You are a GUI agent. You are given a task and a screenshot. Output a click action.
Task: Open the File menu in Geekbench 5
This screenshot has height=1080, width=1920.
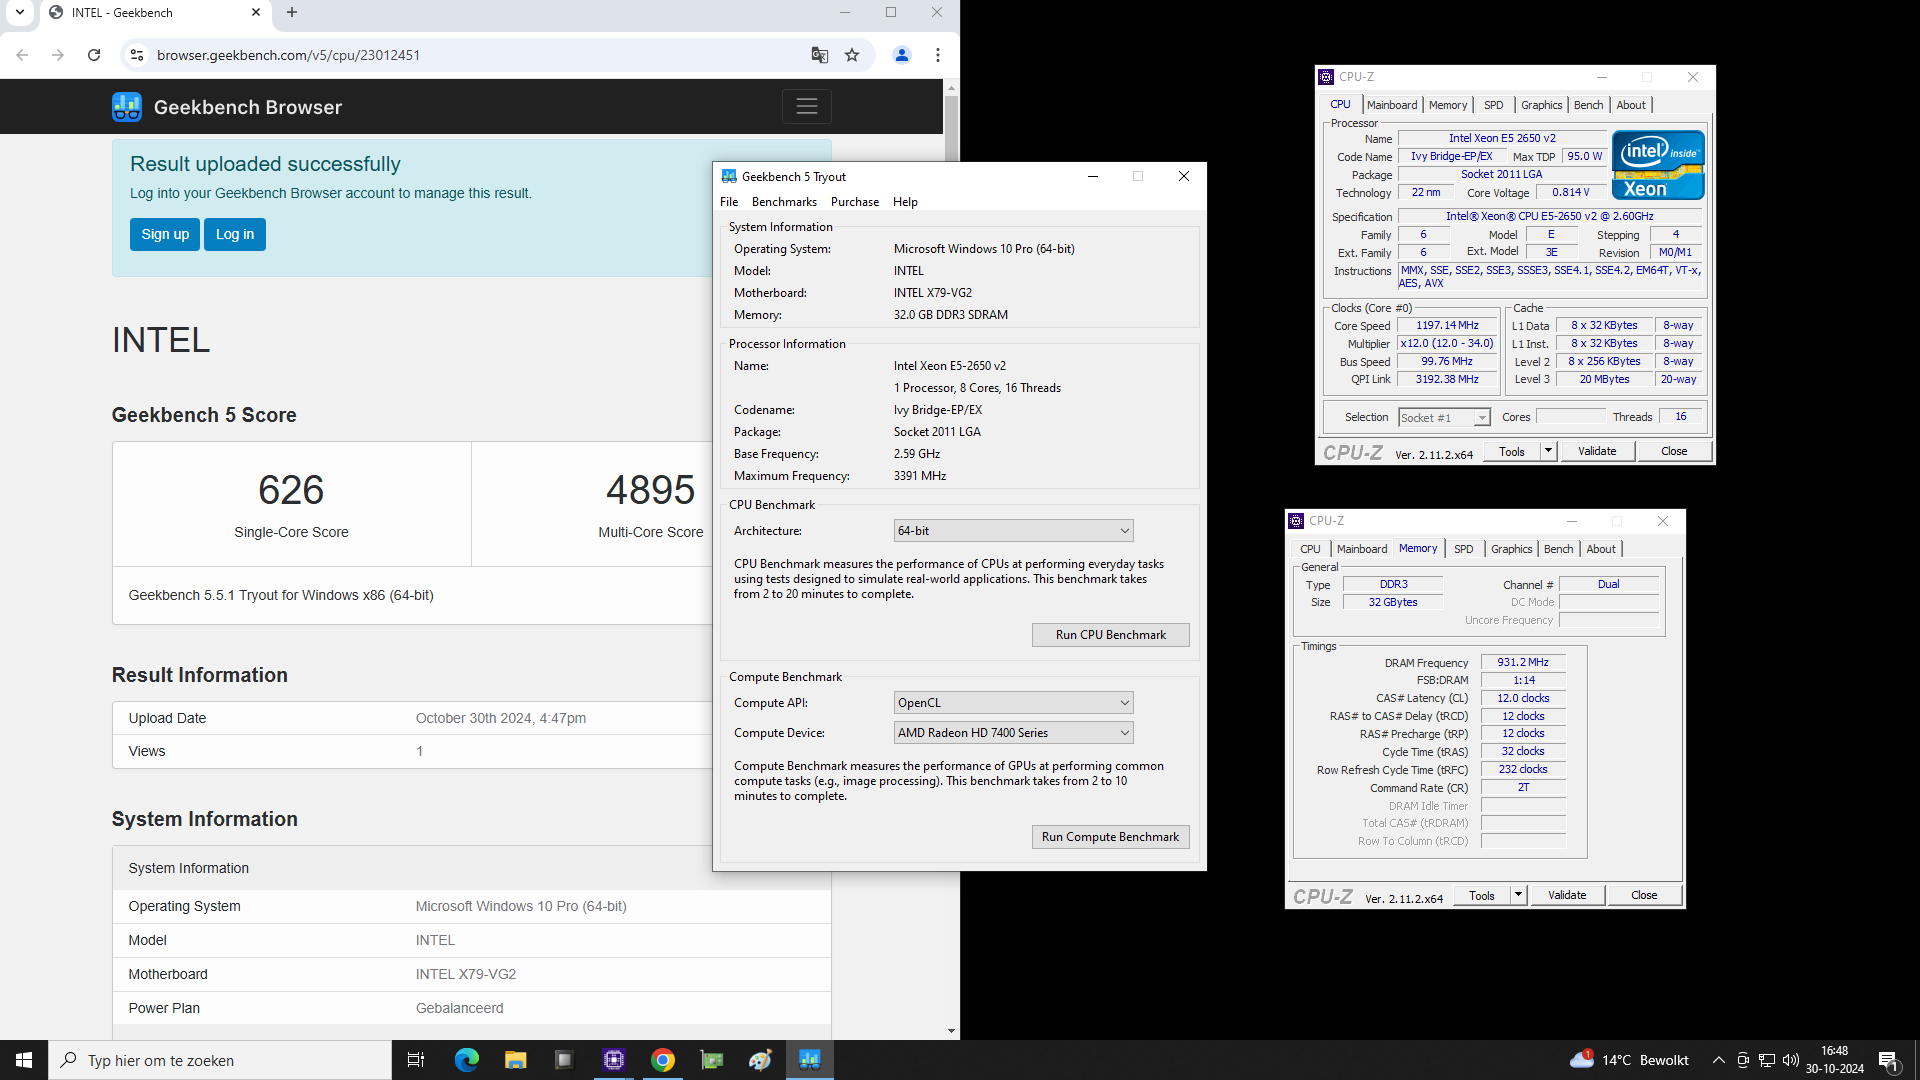click(x=729, y=202)
